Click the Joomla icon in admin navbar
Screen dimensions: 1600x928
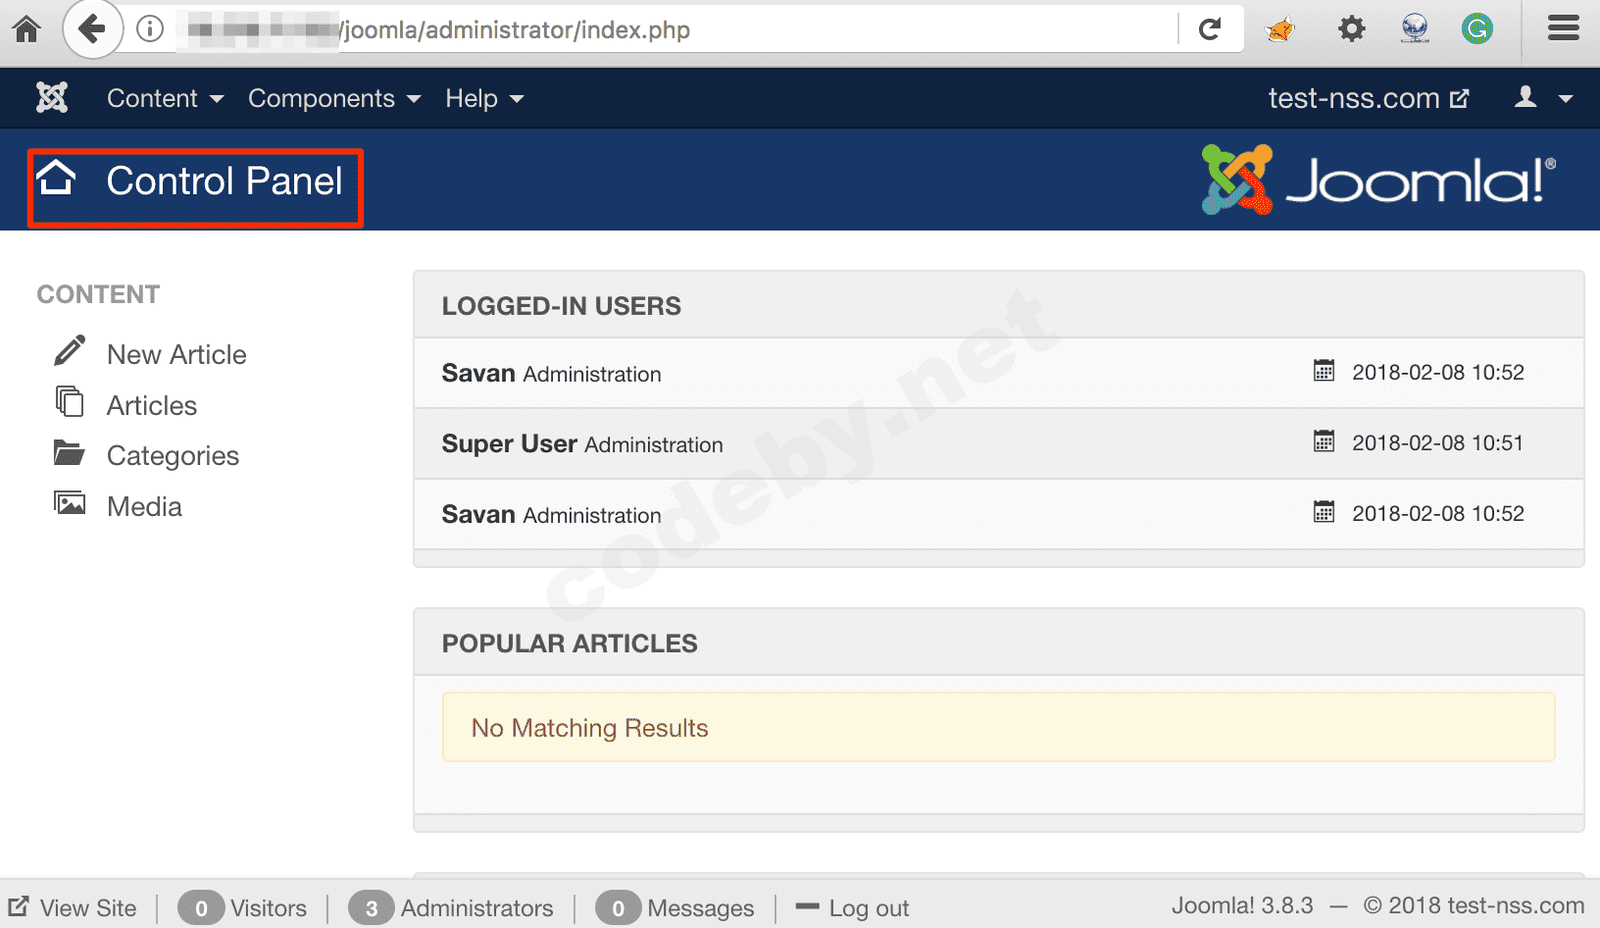pyautogui.click(x=52, y=98)
